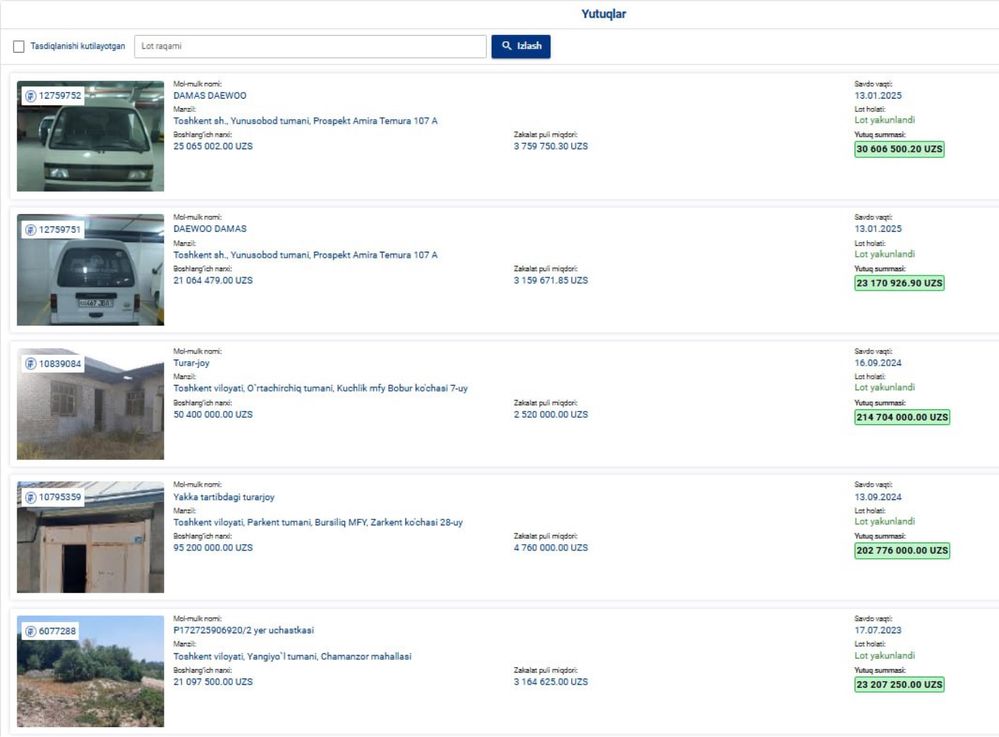Click deposit amount 2 520 000.00 UZS
This screenshot has height=737, width=999.
[550, 414]
